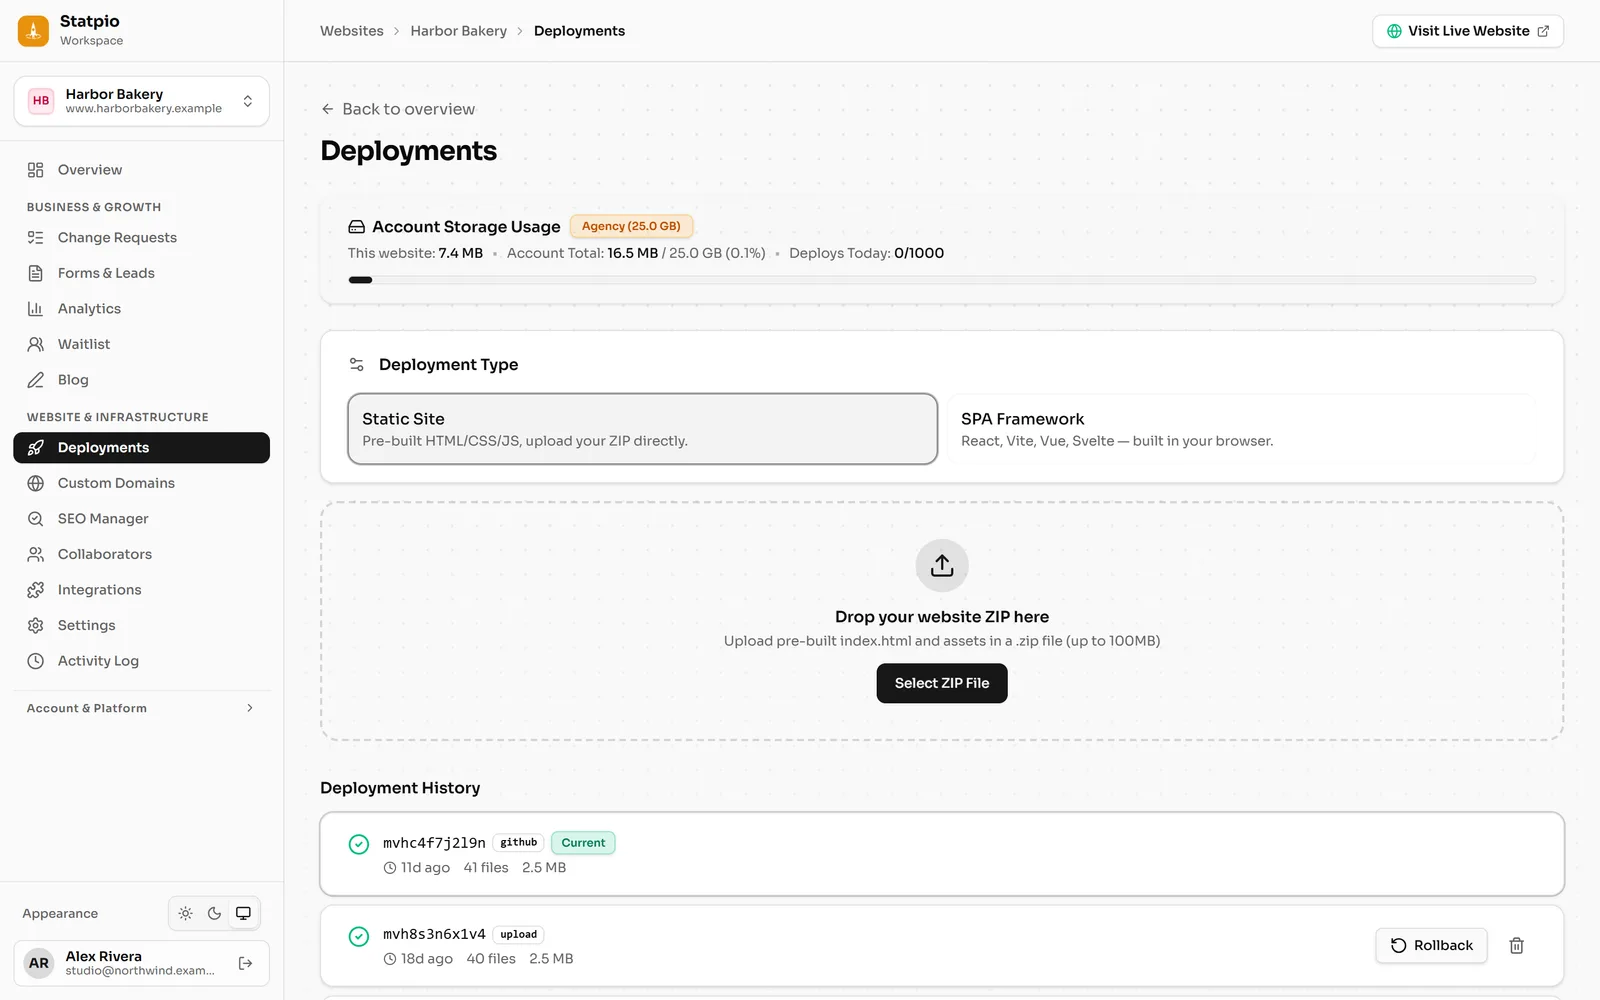Click the SEO Manager magnifier icon
Viewport: 1600px width, 1000px height.
pyautogui.click(x=36, y=519)
